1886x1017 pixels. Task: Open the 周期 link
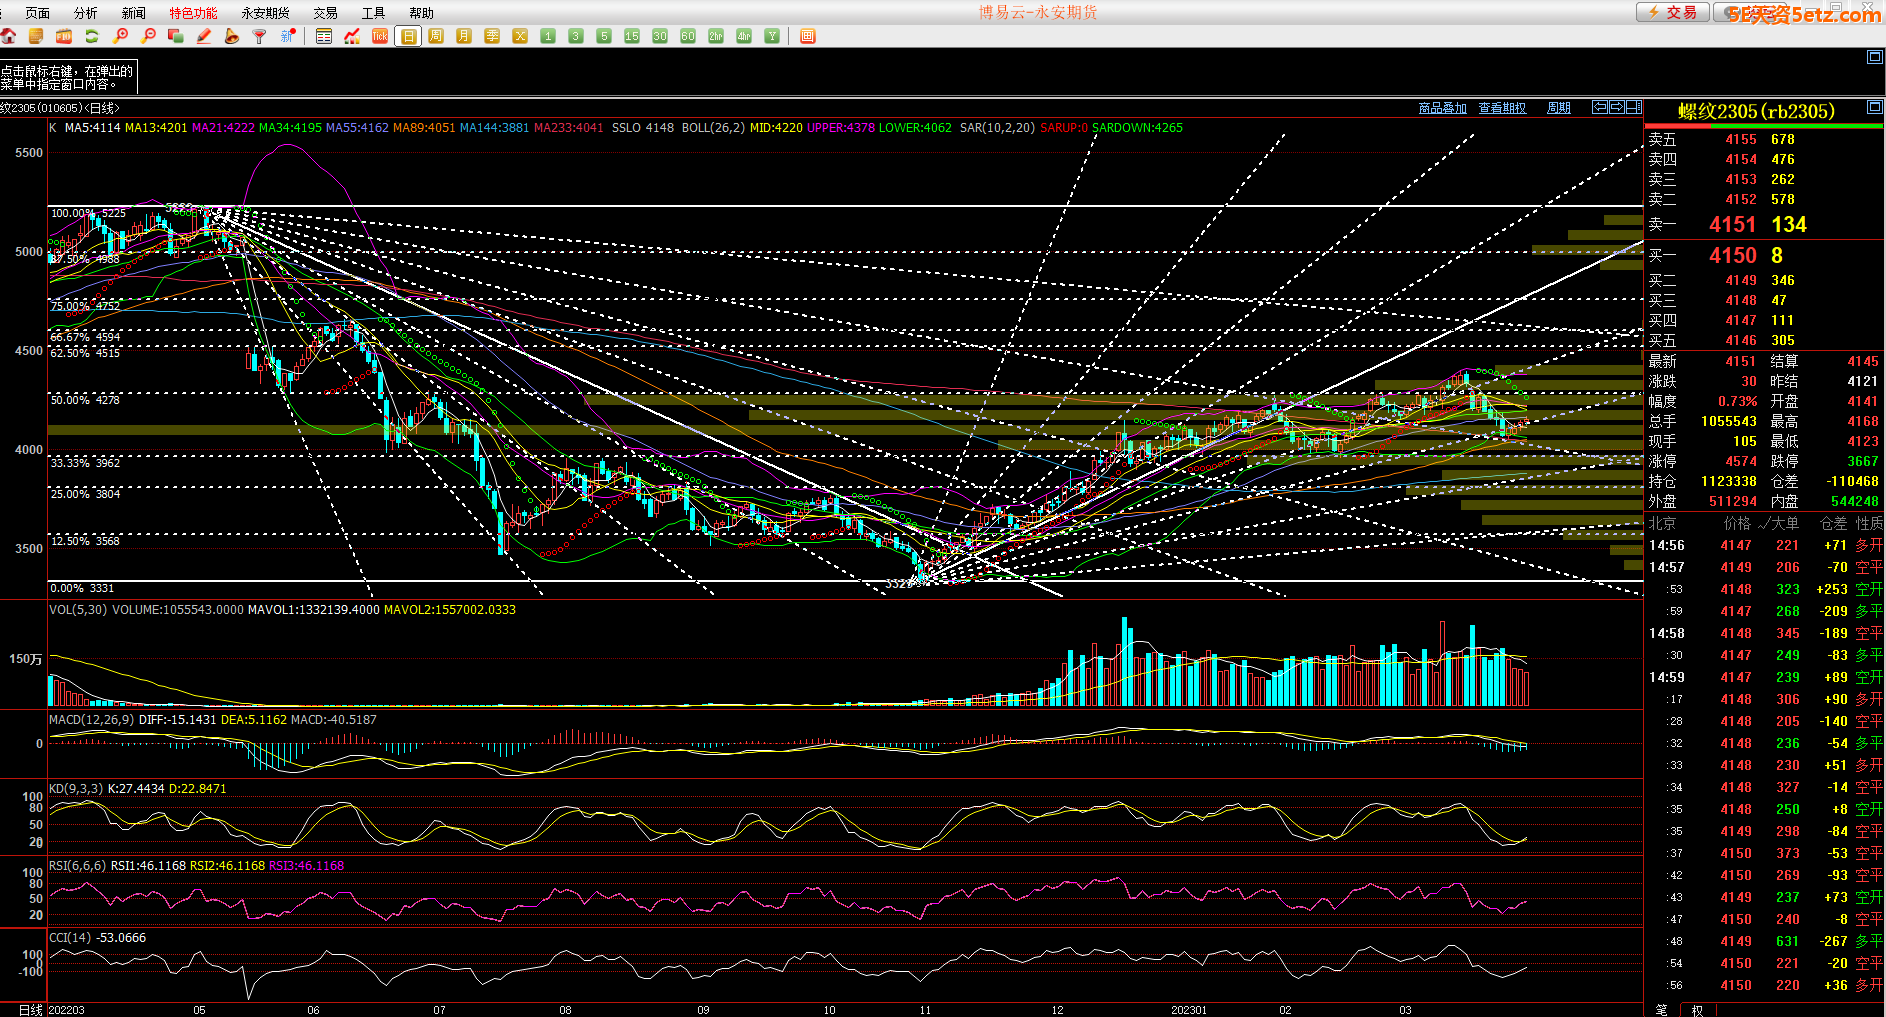click(1559, 108)
